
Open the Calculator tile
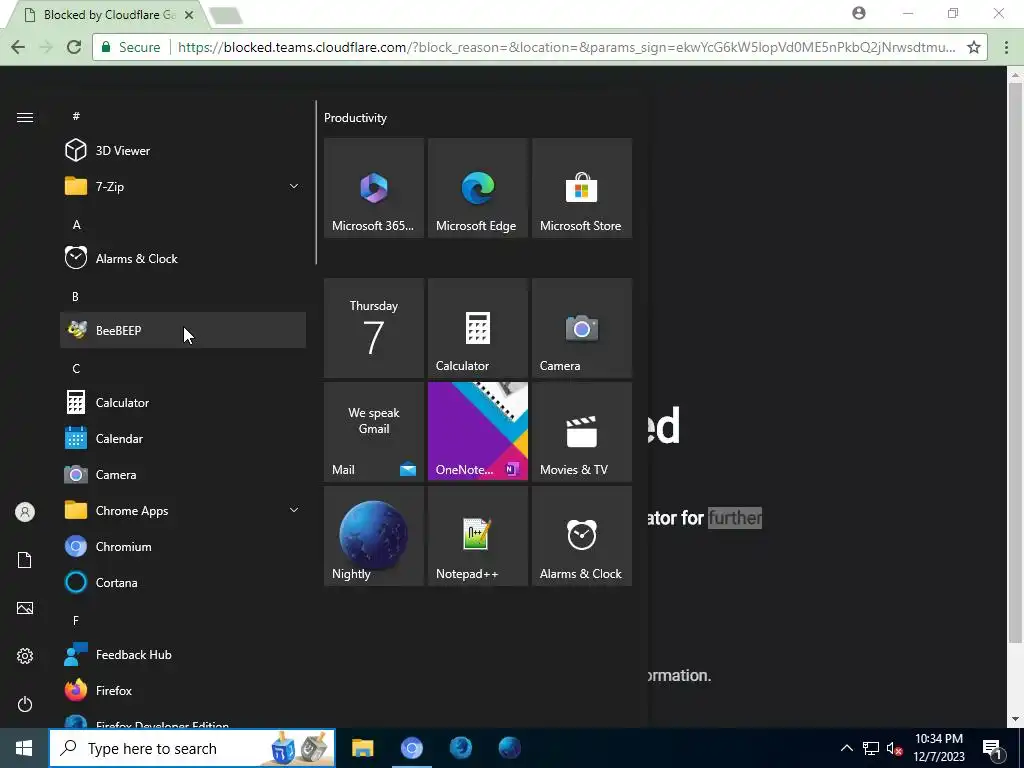pyautogui.click(x=477, y=328)
